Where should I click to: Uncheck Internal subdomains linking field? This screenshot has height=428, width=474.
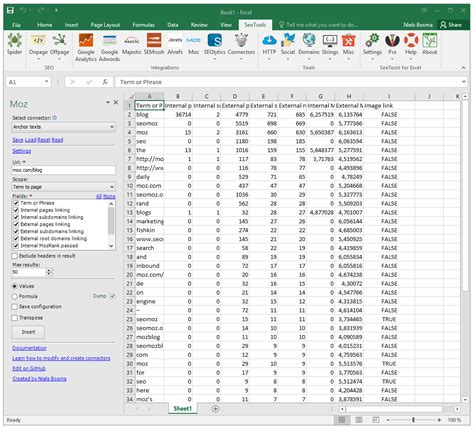(x=16, y=217)
